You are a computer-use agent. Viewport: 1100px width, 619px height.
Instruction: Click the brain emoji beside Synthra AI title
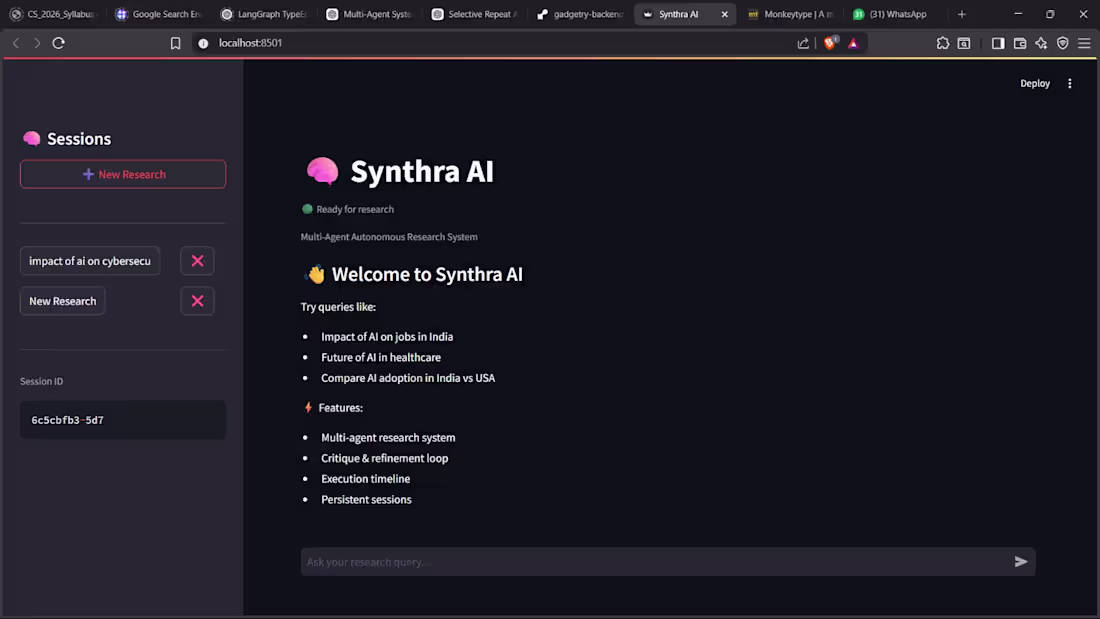pyautogui.click(x=322, y=171)
